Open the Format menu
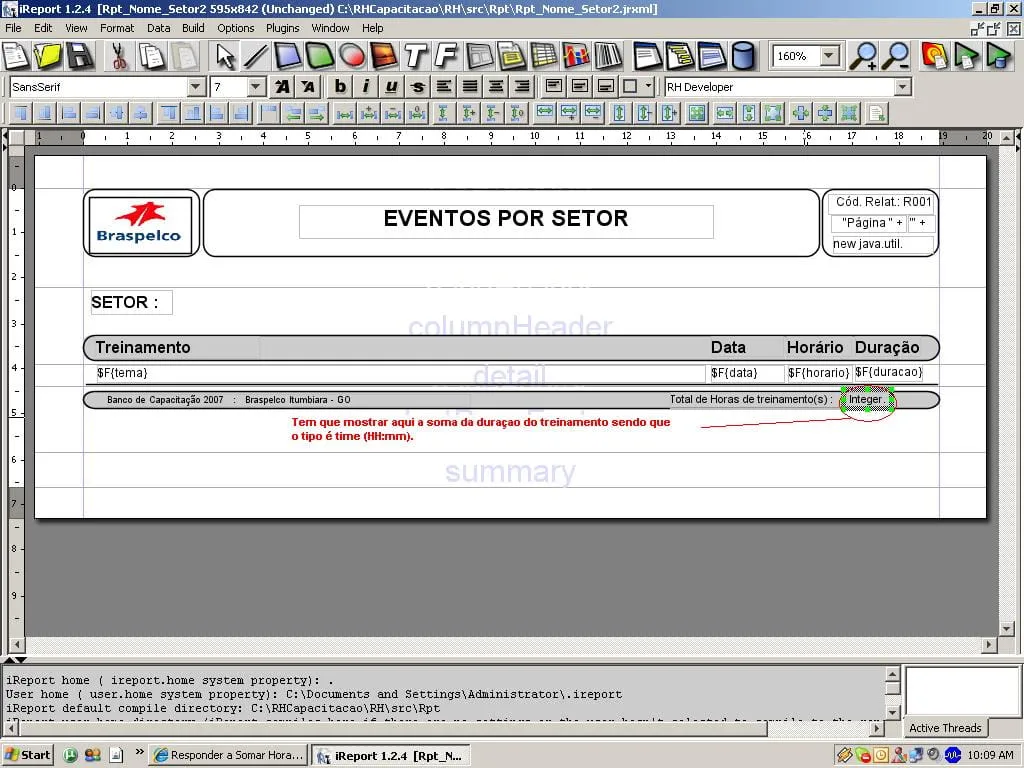Viewport: 1024px width, 768px height. 117,28
